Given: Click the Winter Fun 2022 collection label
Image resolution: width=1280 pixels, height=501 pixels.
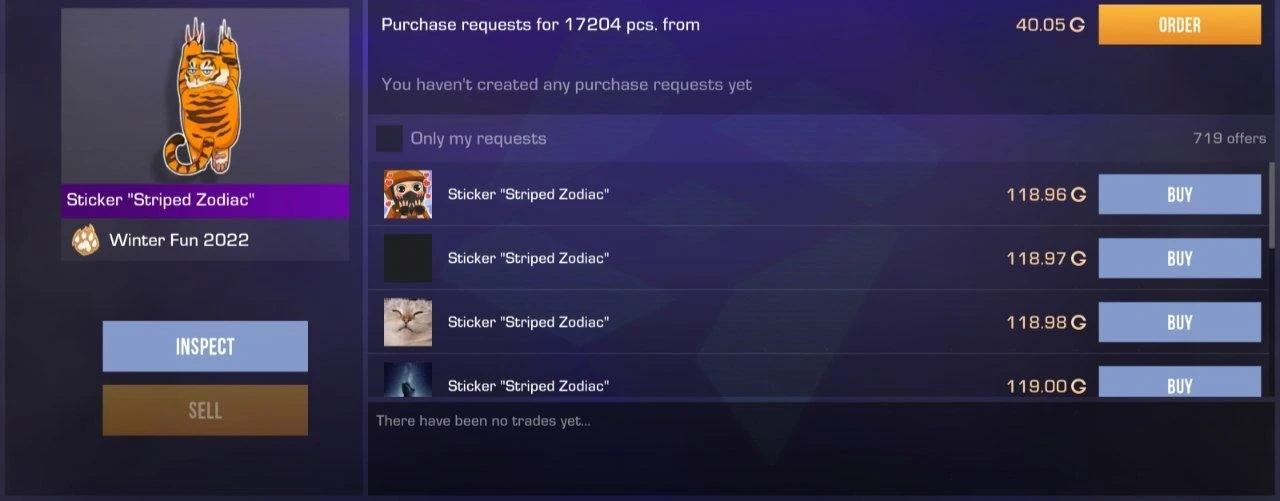Looking at the screenshot, I should tap(179, 240).
